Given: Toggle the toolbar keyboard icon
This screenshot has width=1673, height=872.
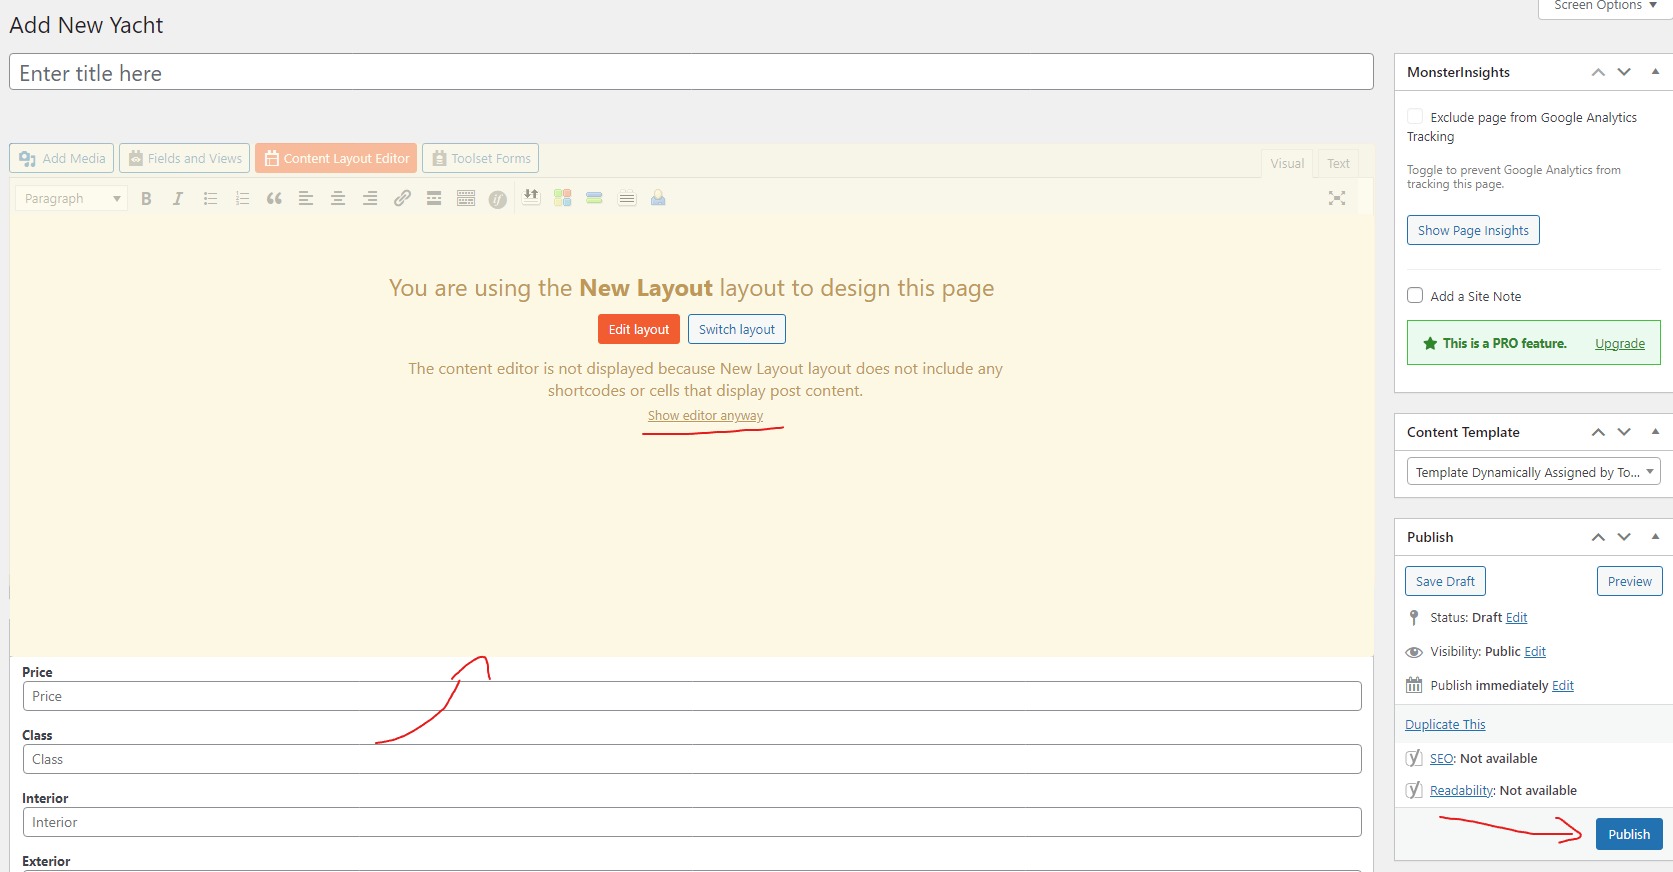Looking at the screenshot, I should coord(466,198).
